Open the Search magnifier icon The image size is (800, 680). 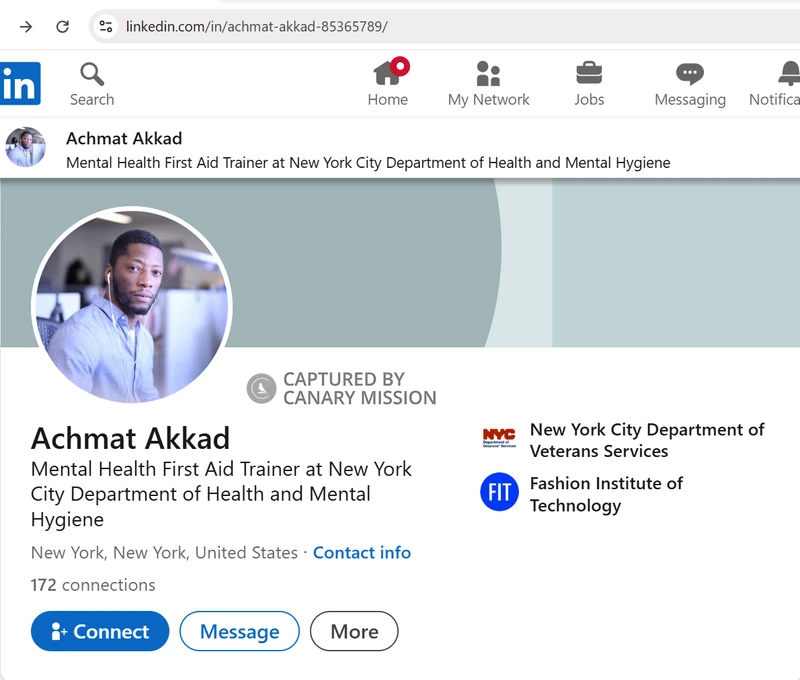[92, 74]
